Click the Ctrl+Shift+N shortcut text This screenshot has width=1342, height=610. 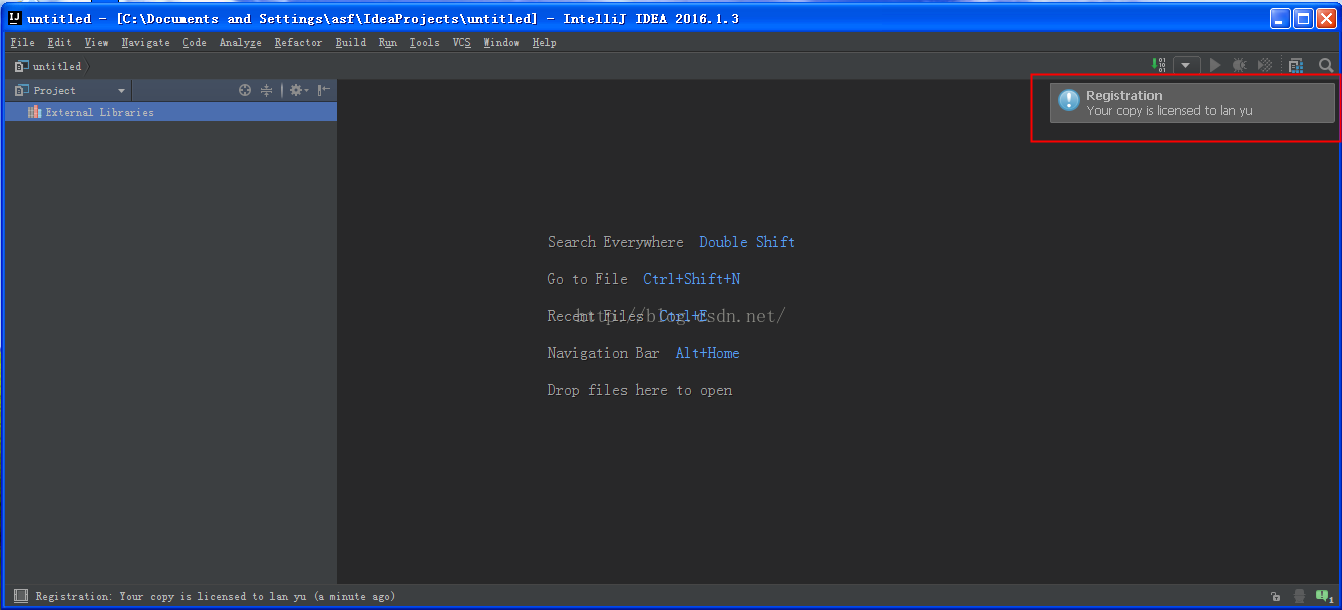(x=692, y=279)
